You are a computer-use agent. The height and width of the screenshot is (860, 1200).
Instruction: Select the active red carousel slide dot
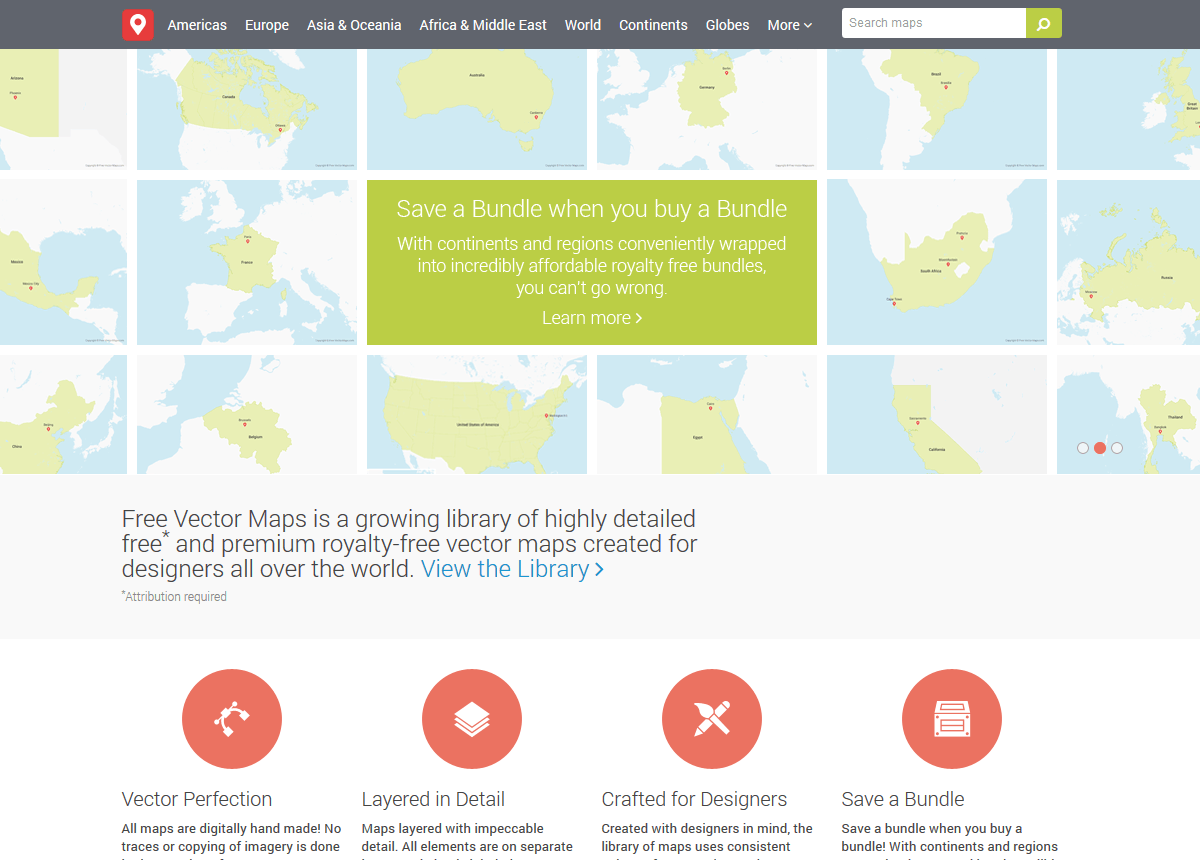click(1100, 448)
